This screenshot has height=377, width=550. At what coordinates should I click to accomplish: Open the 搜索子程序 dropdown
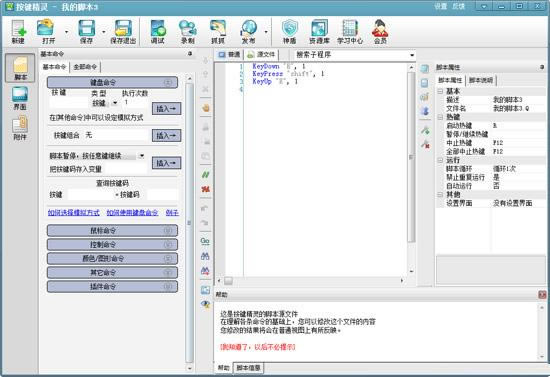tap(412, 55)
